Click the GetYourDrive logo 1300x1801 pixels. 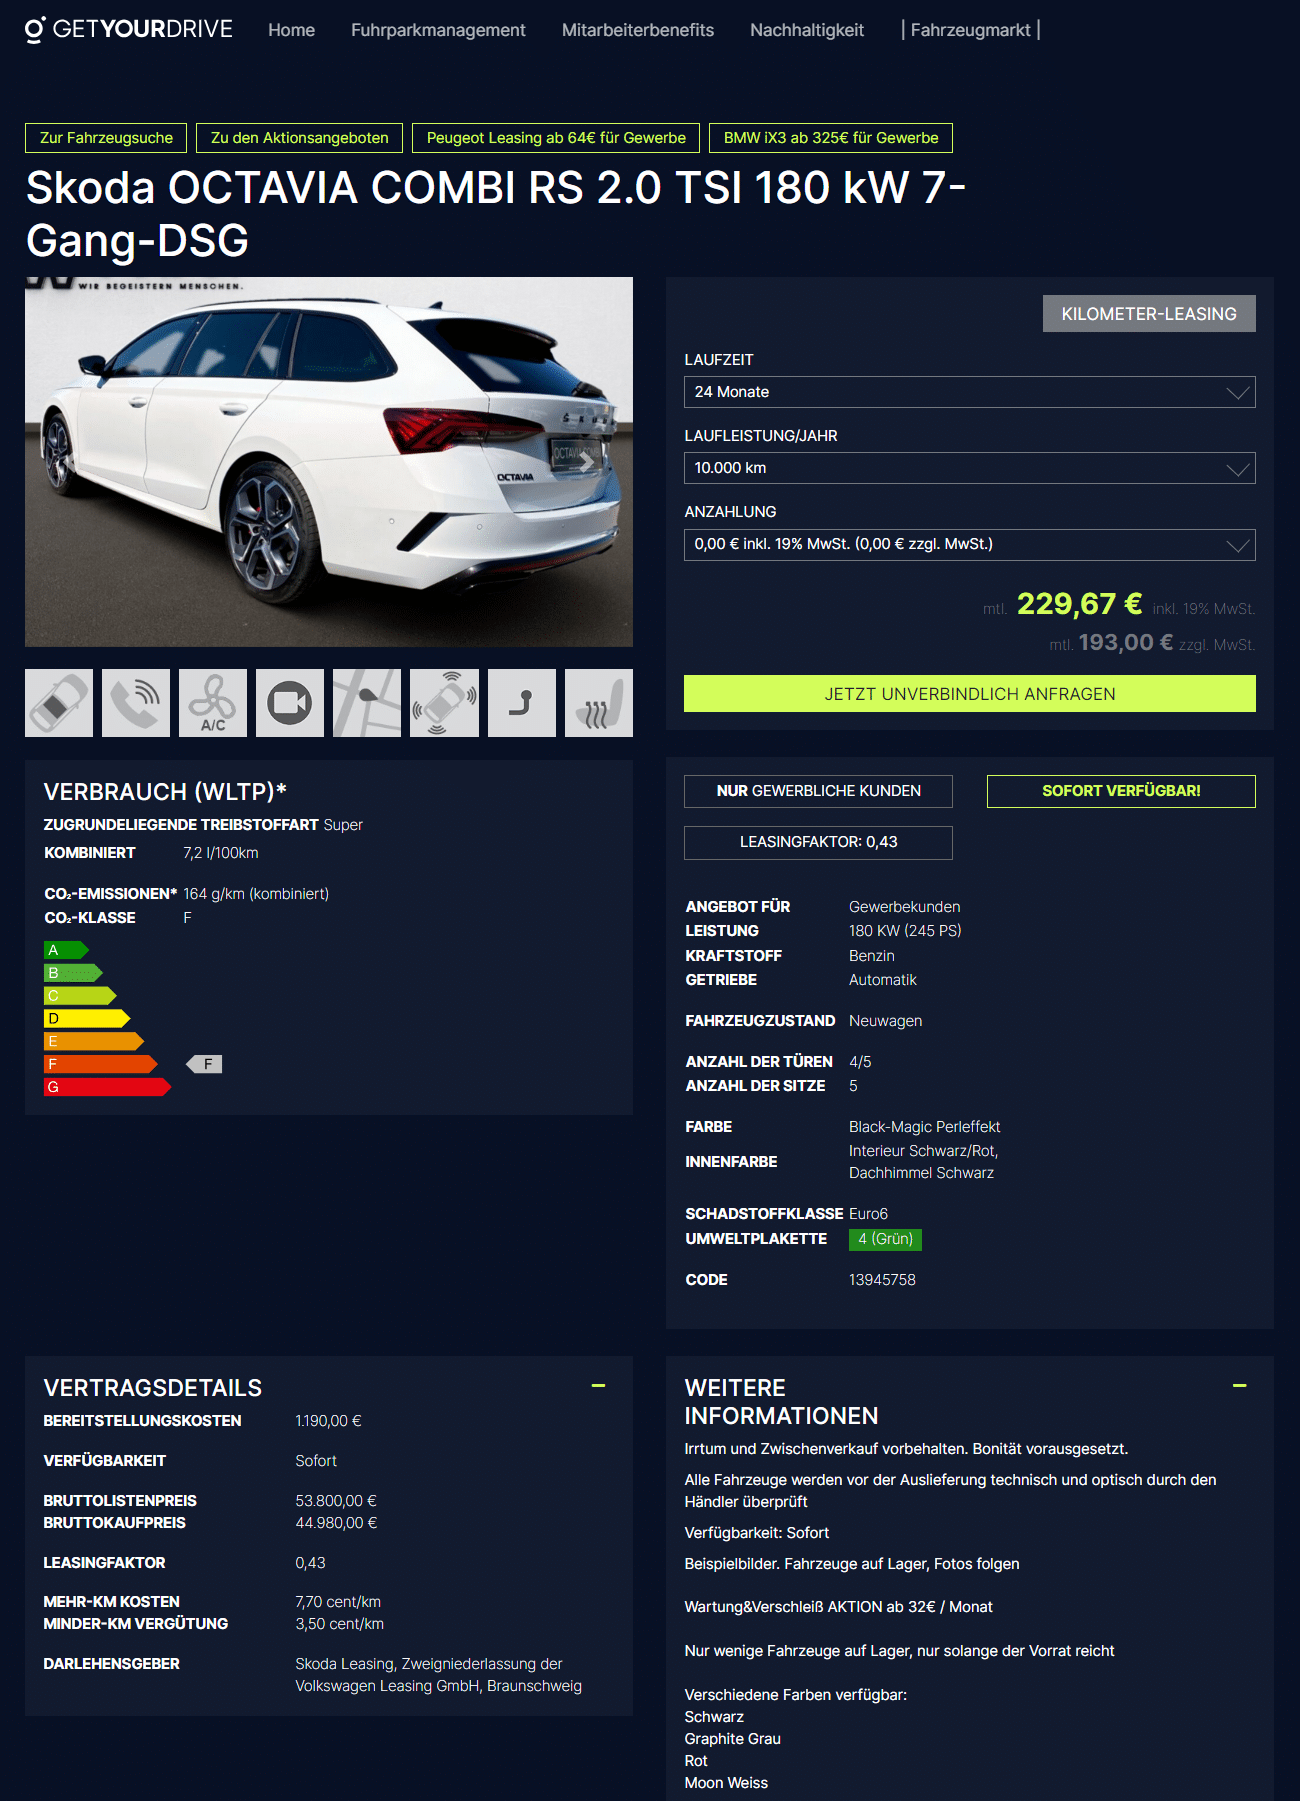tap(129, 30)
